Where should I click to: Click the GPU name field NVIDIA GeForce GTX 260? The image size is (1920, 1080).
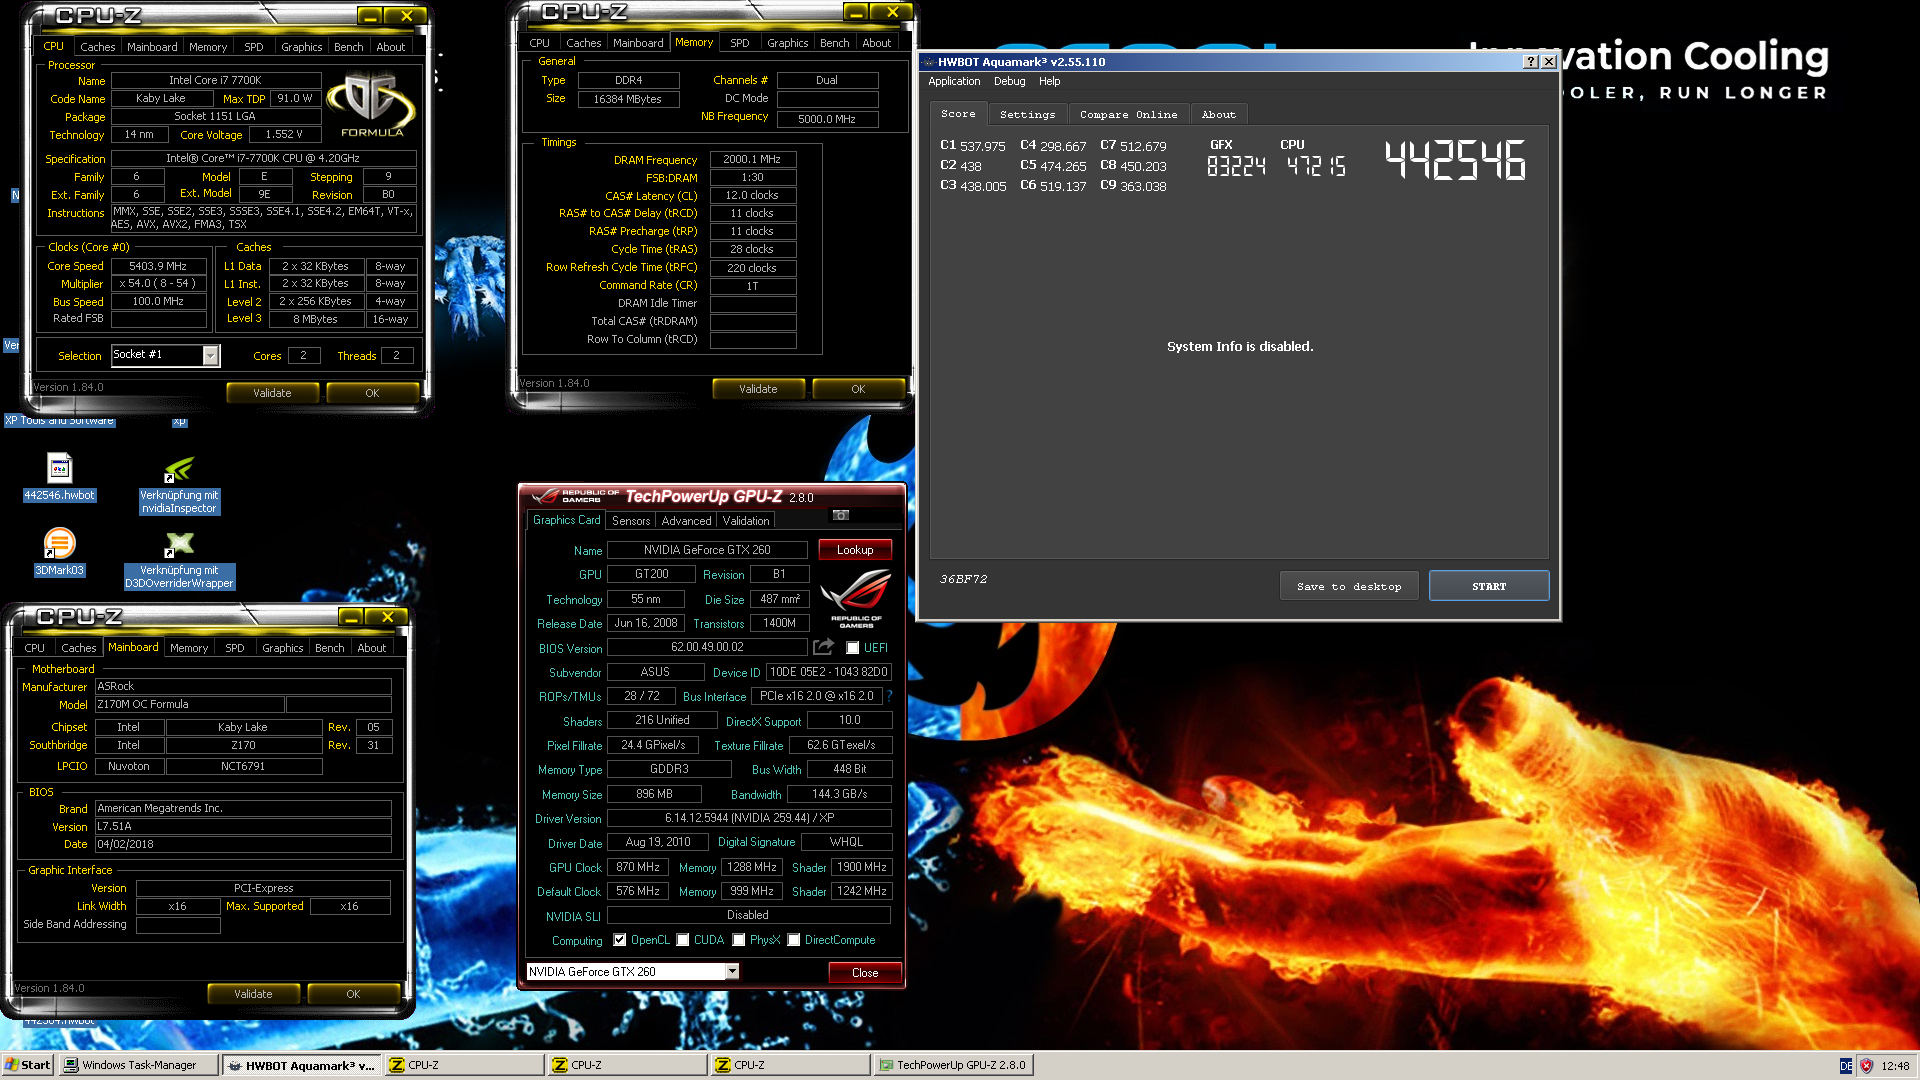pyautogui.click(x=707, y=550)
